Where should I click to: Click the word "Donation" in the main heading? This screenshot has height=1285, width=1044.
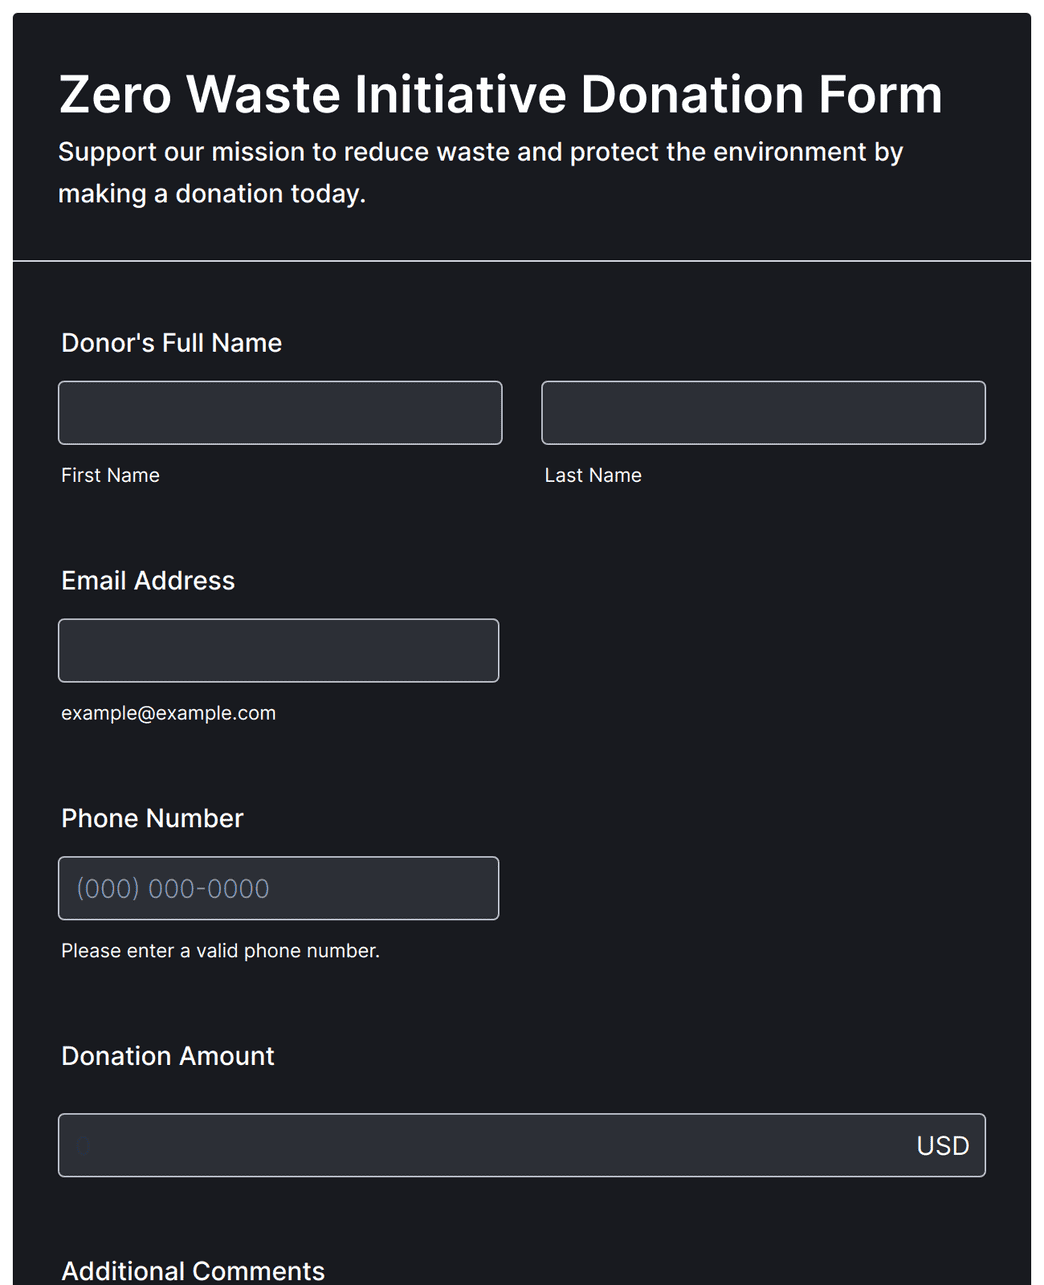692,94
